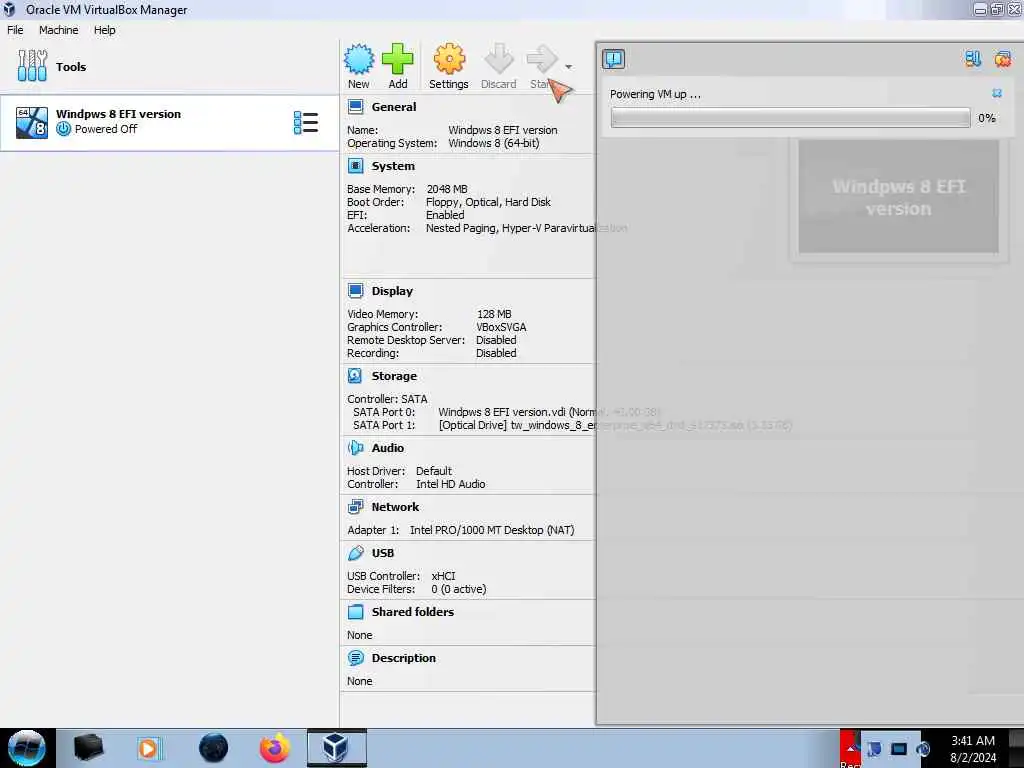Click the green Add machine icon
Viewport: 1024px width, 768px height.
coord(397,59)
